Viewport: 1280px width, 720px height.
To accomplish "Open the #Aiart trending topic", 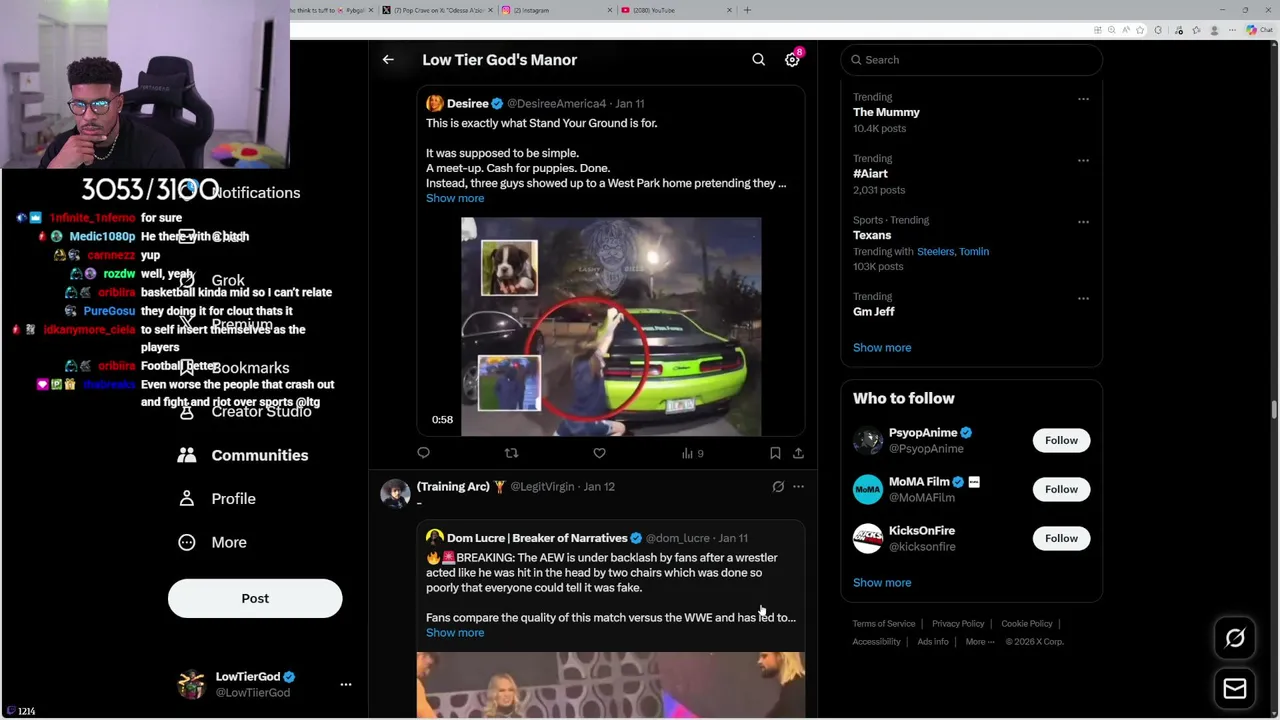I will [870, 174].
